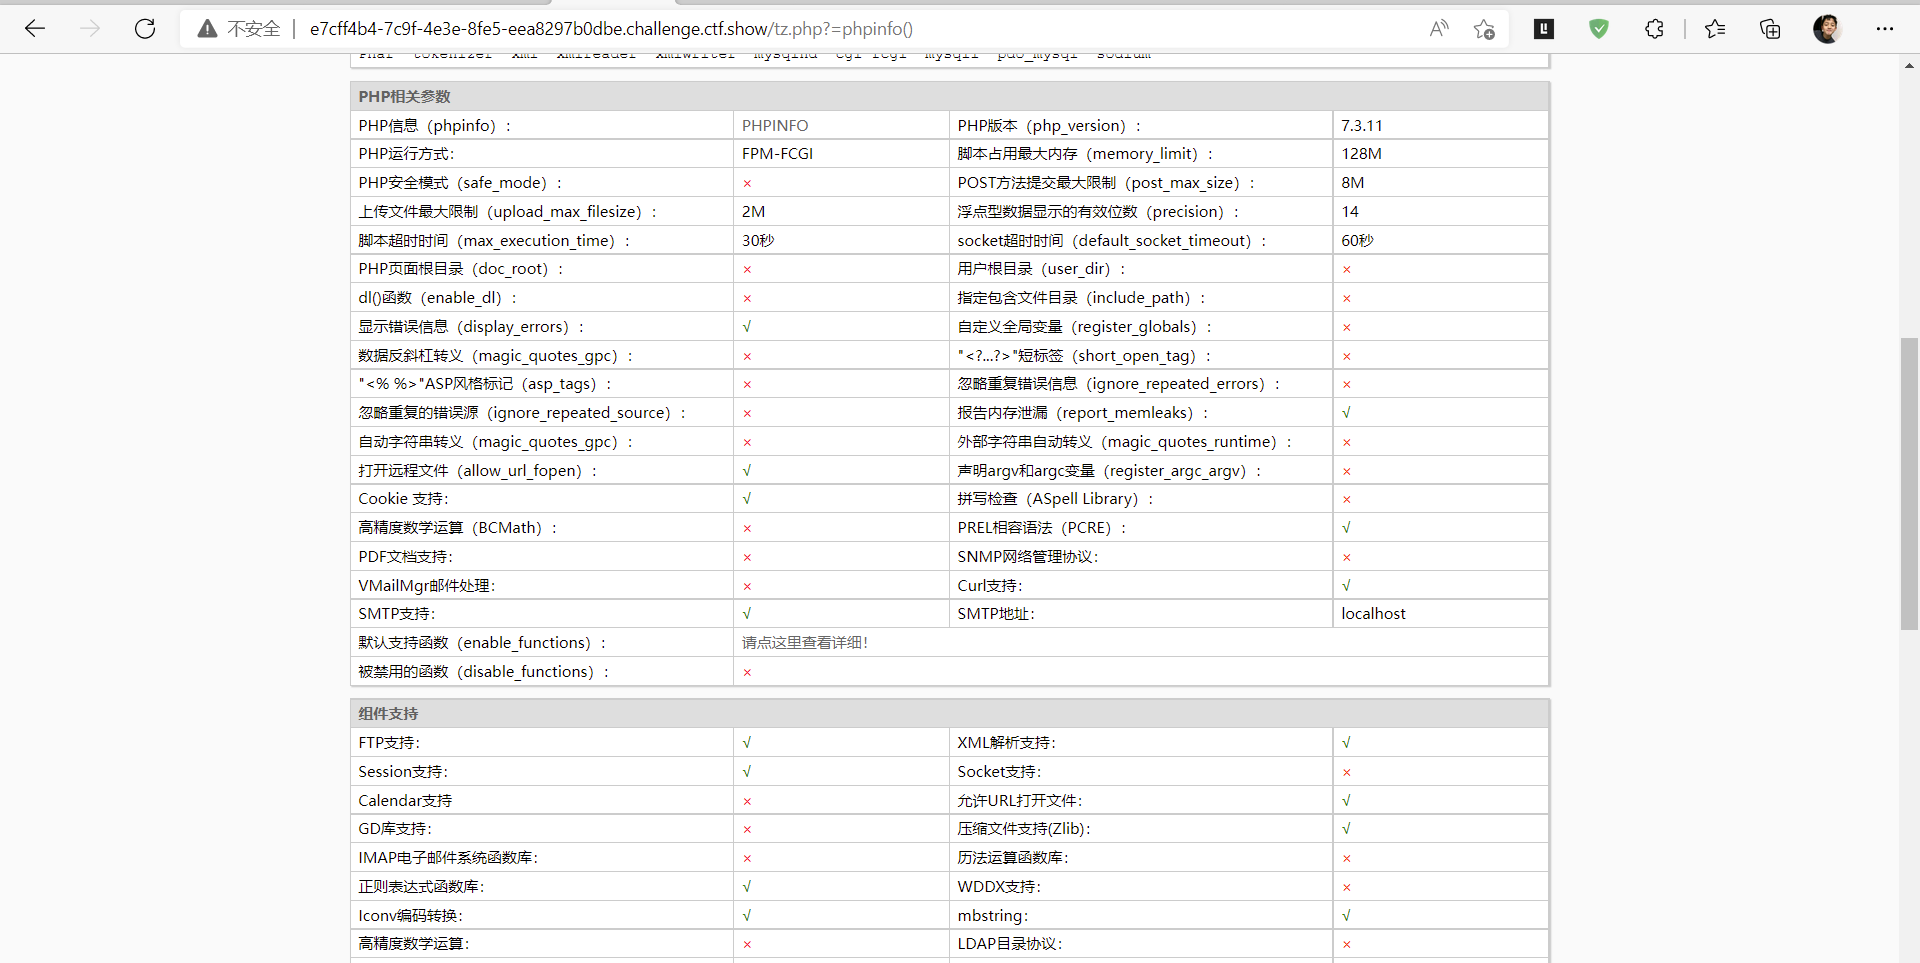
Task: Click the 组件支持 section header
Action: pyautogui.click(x=388, y=714)
